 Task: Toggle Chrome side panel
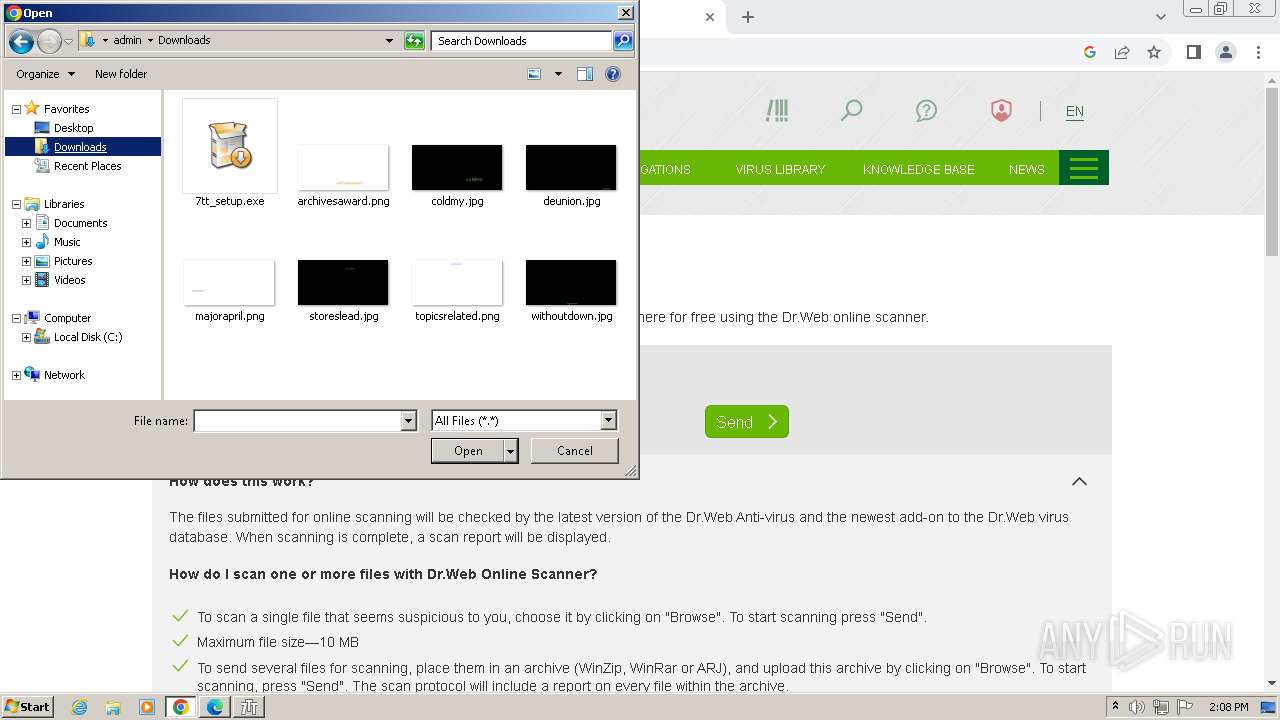pos(1193,52)
